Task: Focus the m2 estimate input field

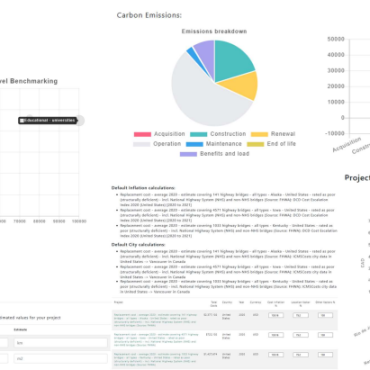Action: pyautogui.click(x=61, y=359)
